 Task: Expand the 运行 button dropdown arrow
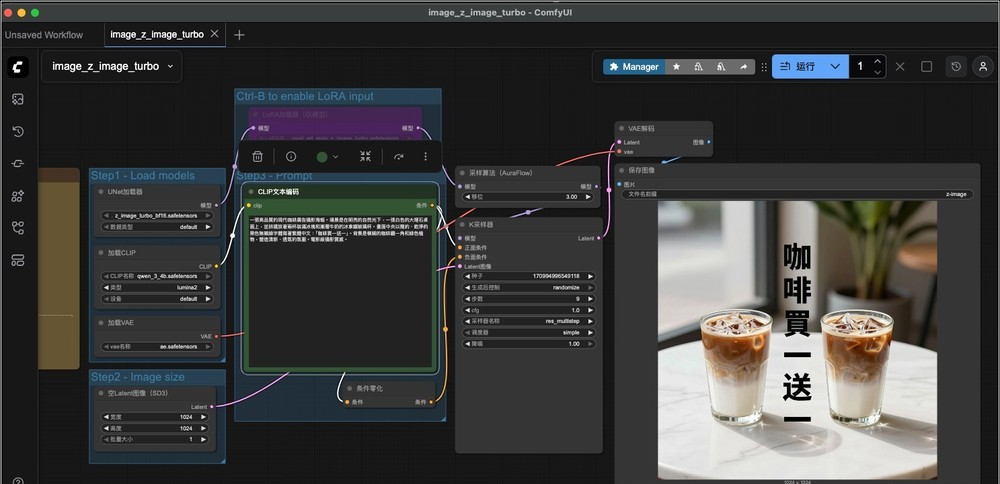coord(836,67)
